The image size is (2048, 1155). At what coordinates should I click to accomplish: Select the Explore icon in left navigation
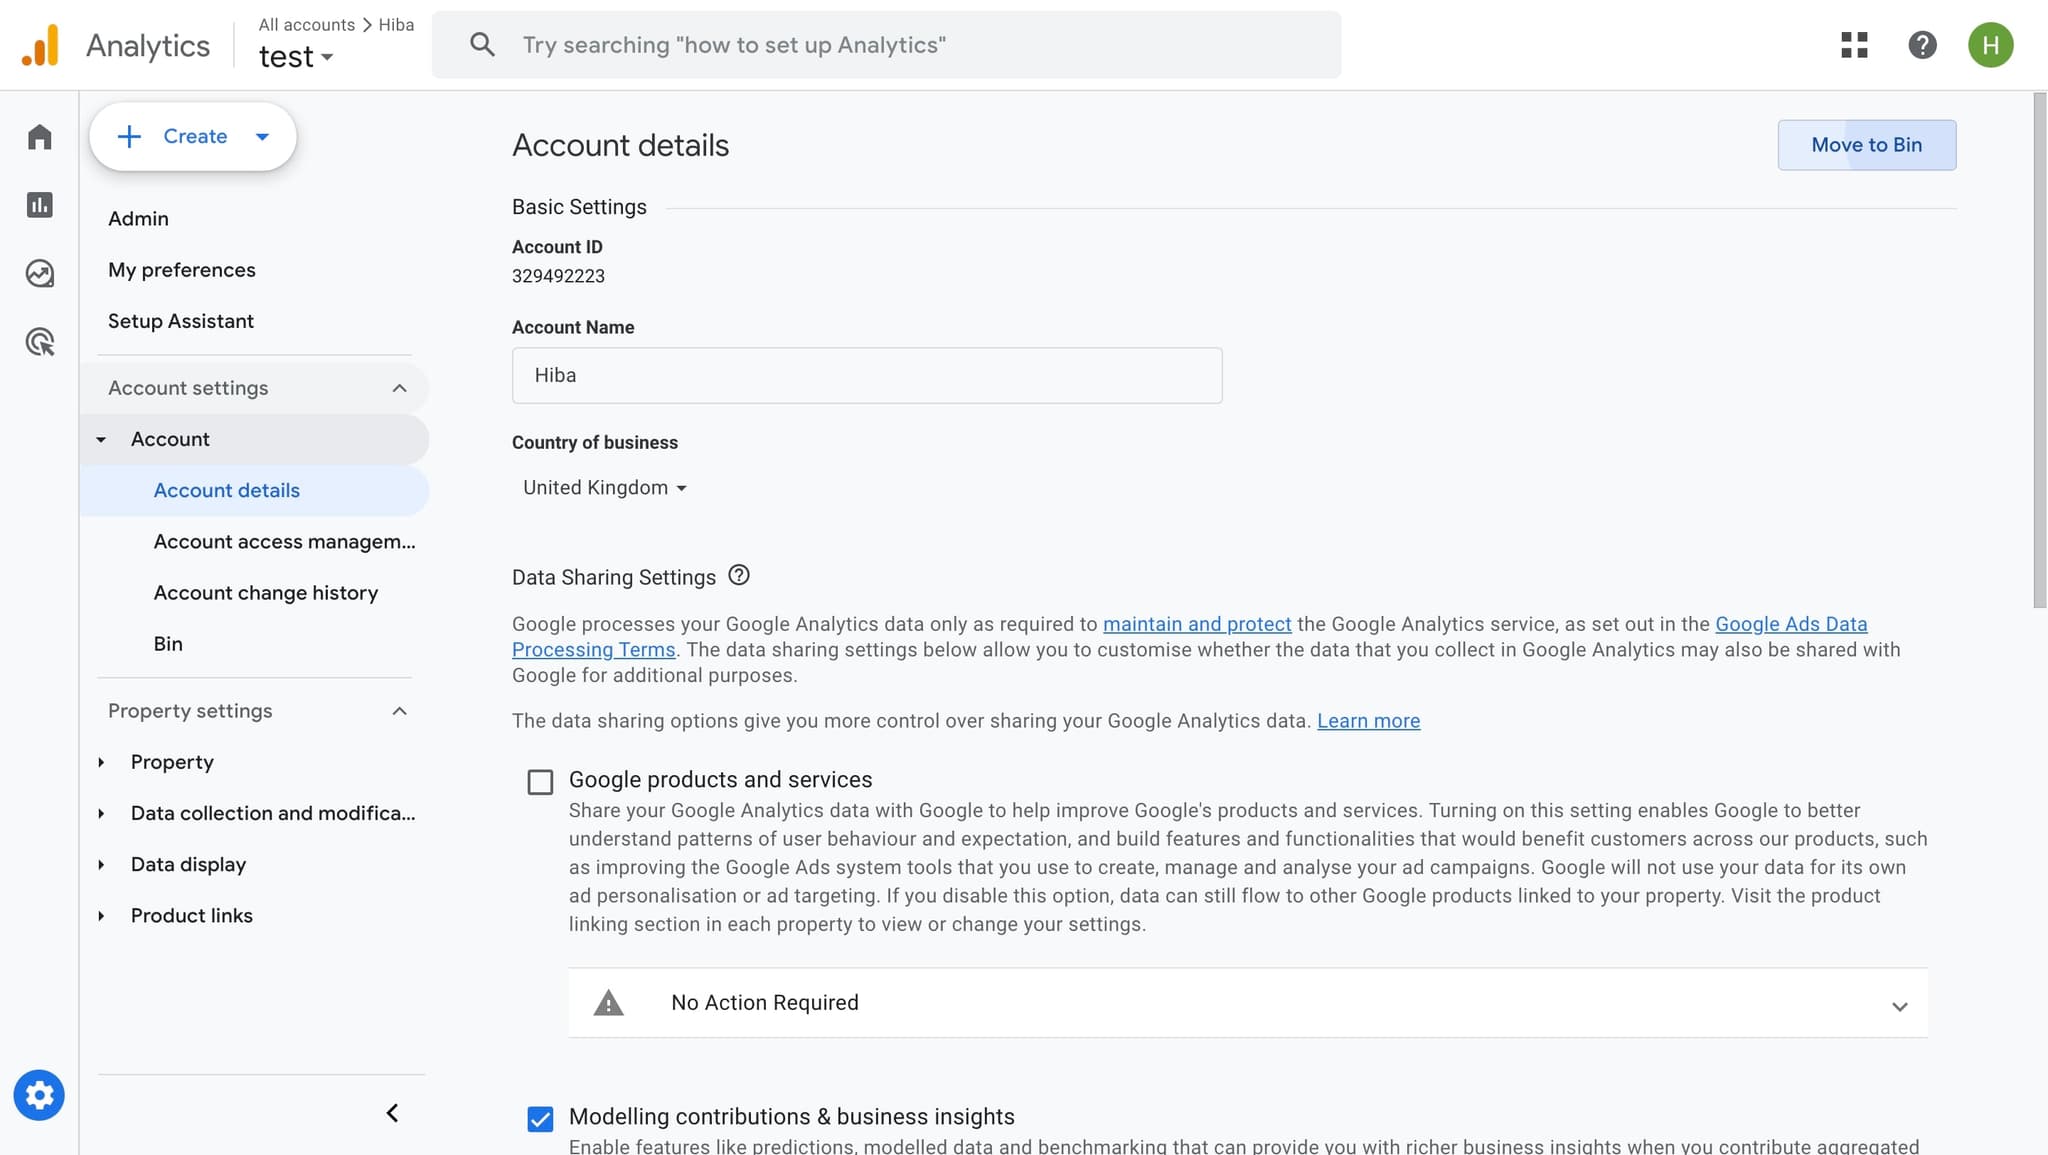(x=39, y=272)
